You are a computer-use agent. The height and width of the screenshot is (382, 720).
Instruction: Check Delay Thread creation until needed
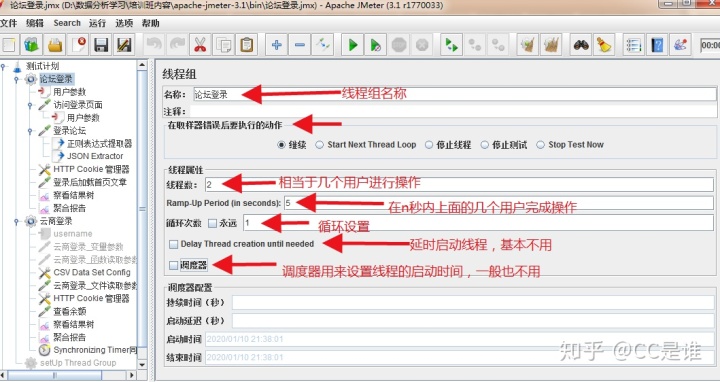[173, 244]
